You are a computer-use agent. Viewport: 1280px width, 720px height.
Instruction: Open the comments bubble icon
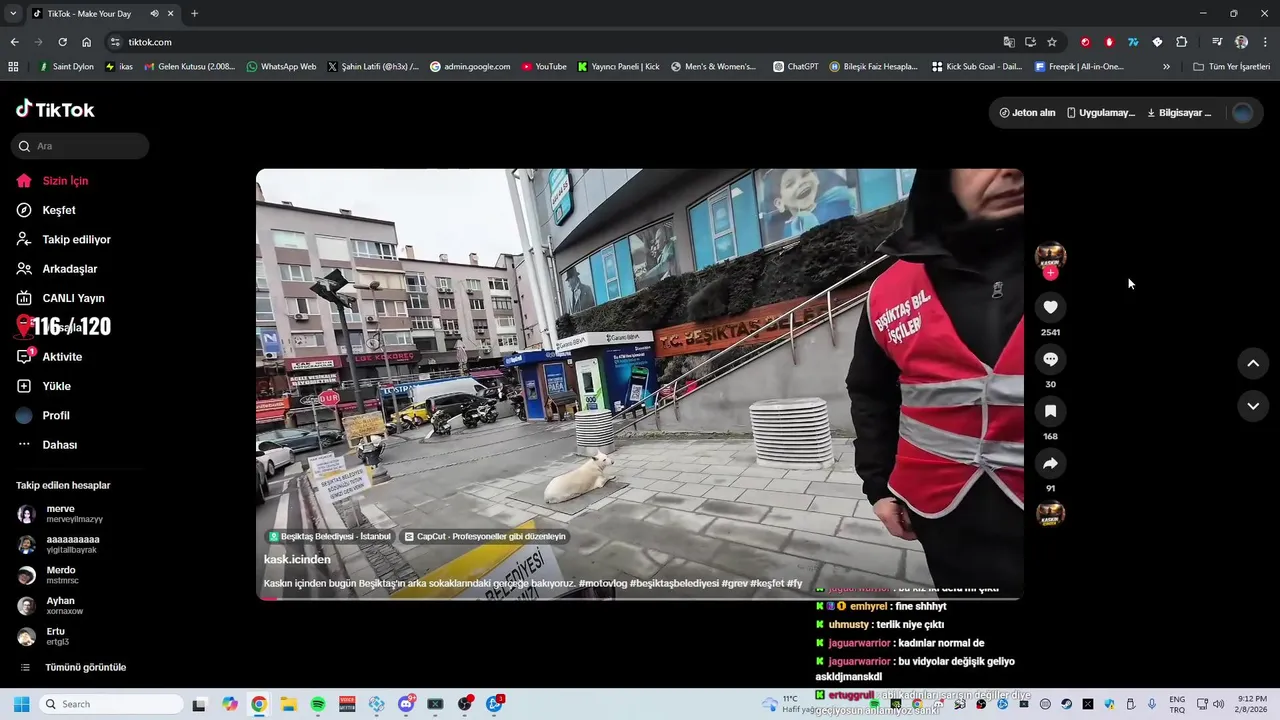pos(1050,359)
